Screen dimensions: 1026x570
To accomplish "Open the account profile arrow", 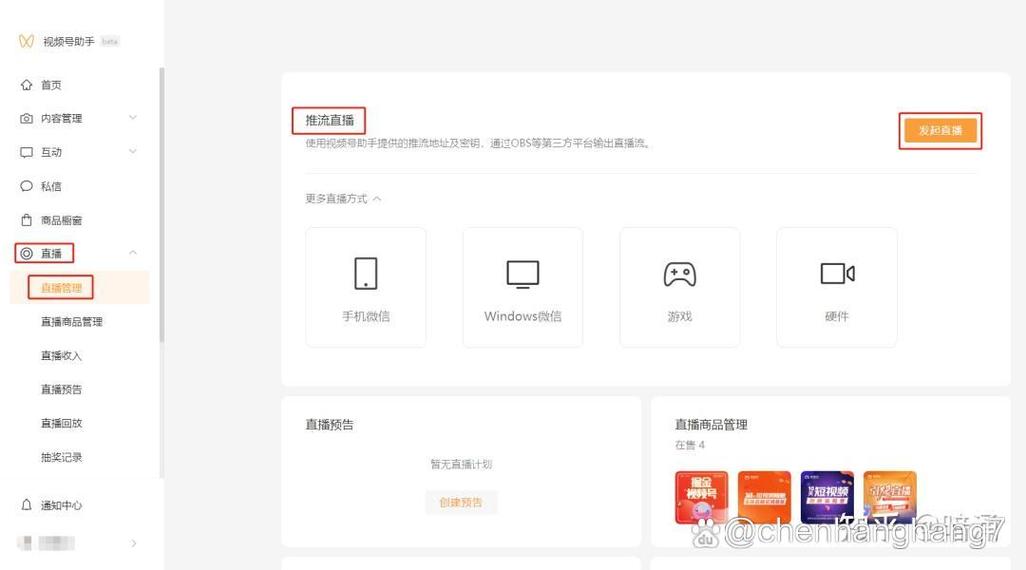I will pyautogui.click(x=134, y=543).
